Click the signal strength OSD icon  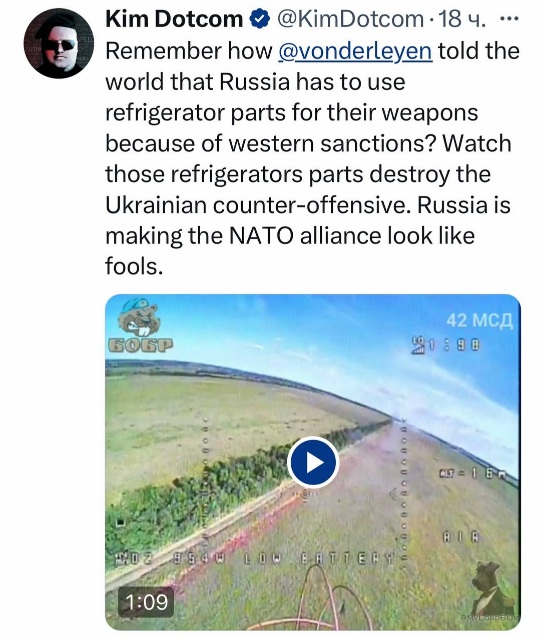(417, 345)
